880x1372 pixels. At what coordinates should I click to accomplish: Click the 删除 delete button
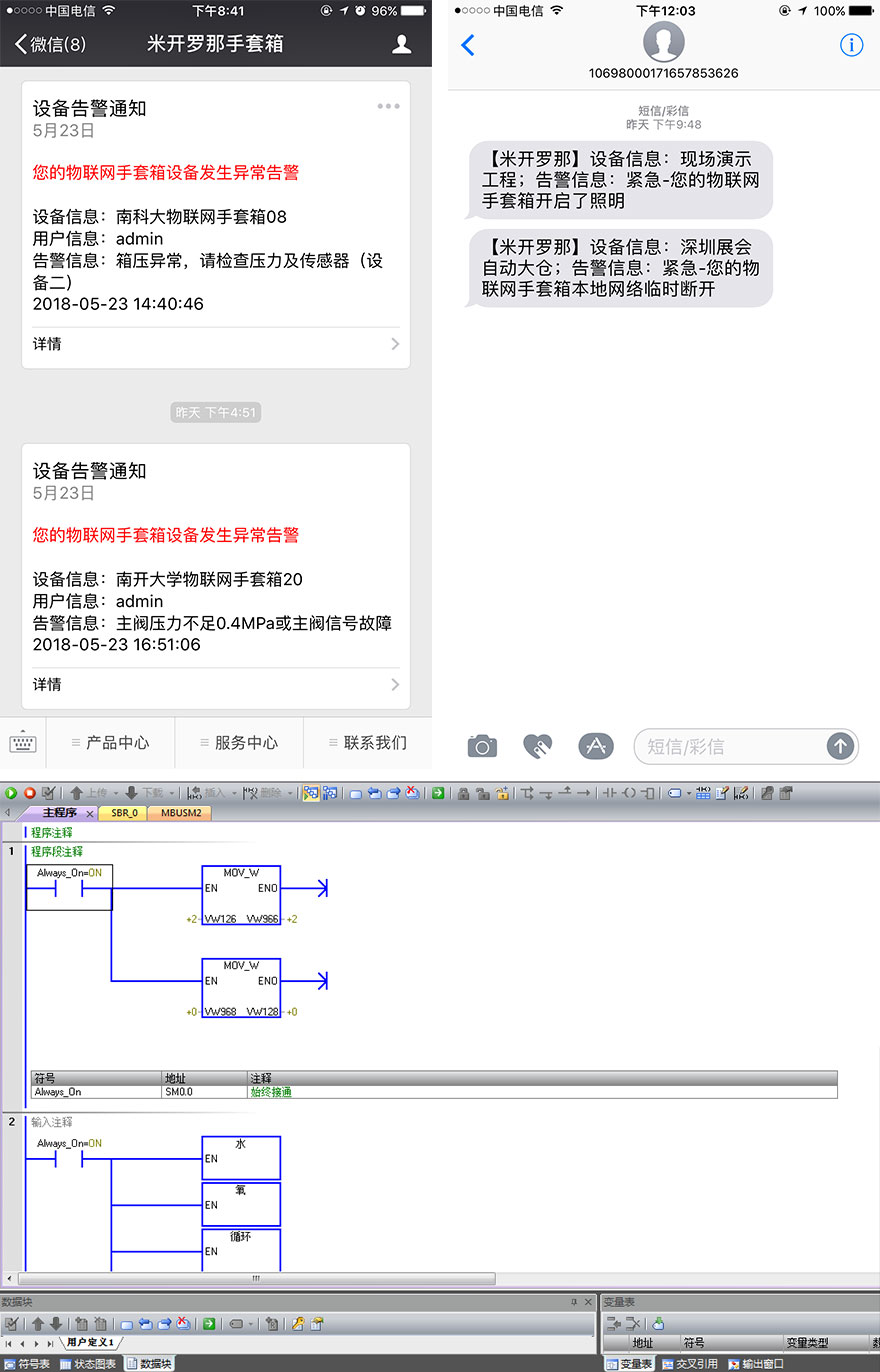(263, 793)
